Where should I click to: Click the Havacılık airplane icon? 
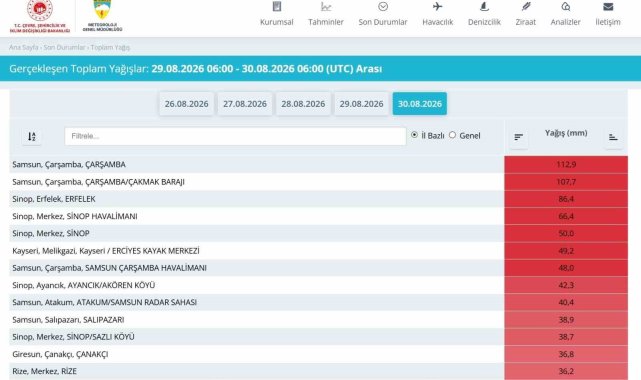[x=437, y=7]
